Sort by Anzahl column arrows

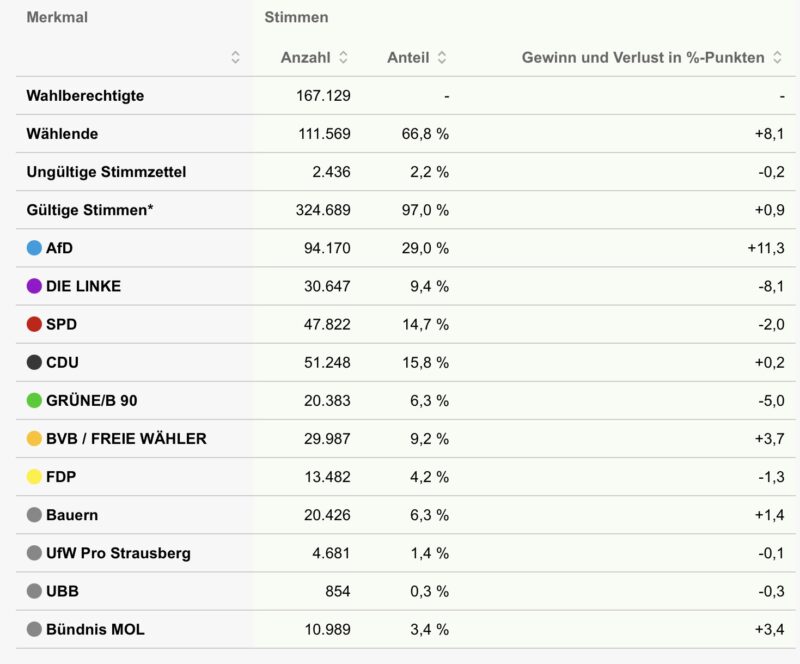344,58
